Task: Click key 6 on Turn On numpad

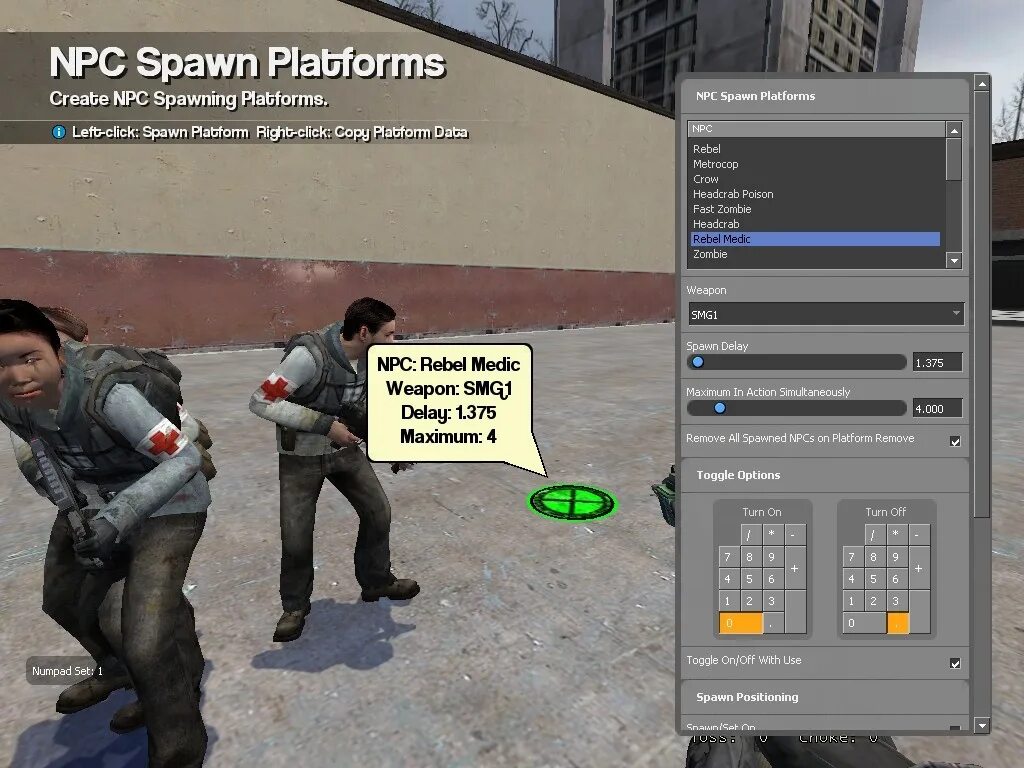Action: pyautogui.click(x=773, y=579)
